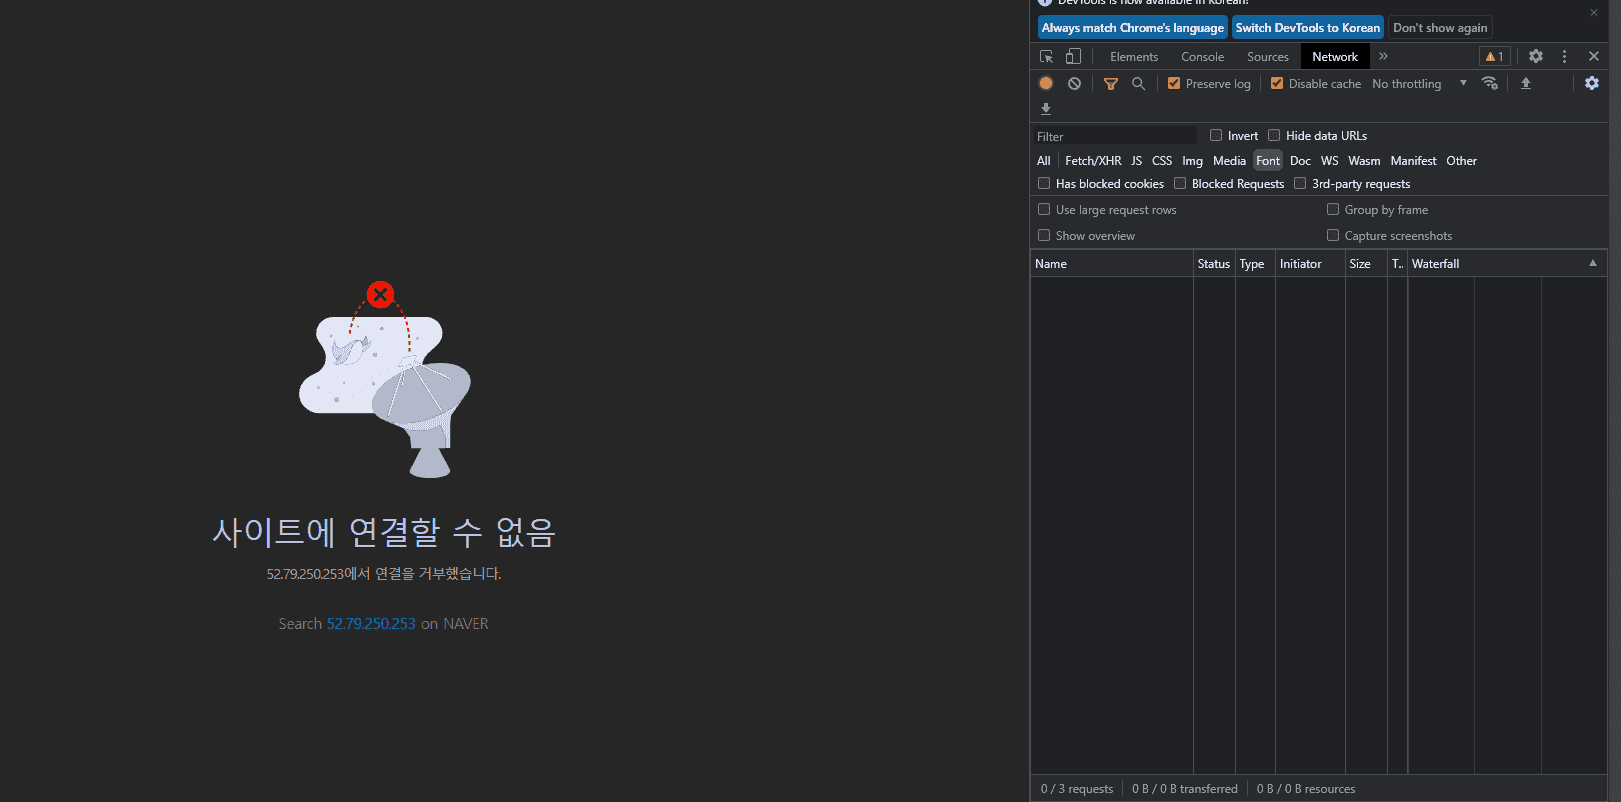Filter requests by JS
This screenshot has width=1621, height=802.
coord(1137,161)
